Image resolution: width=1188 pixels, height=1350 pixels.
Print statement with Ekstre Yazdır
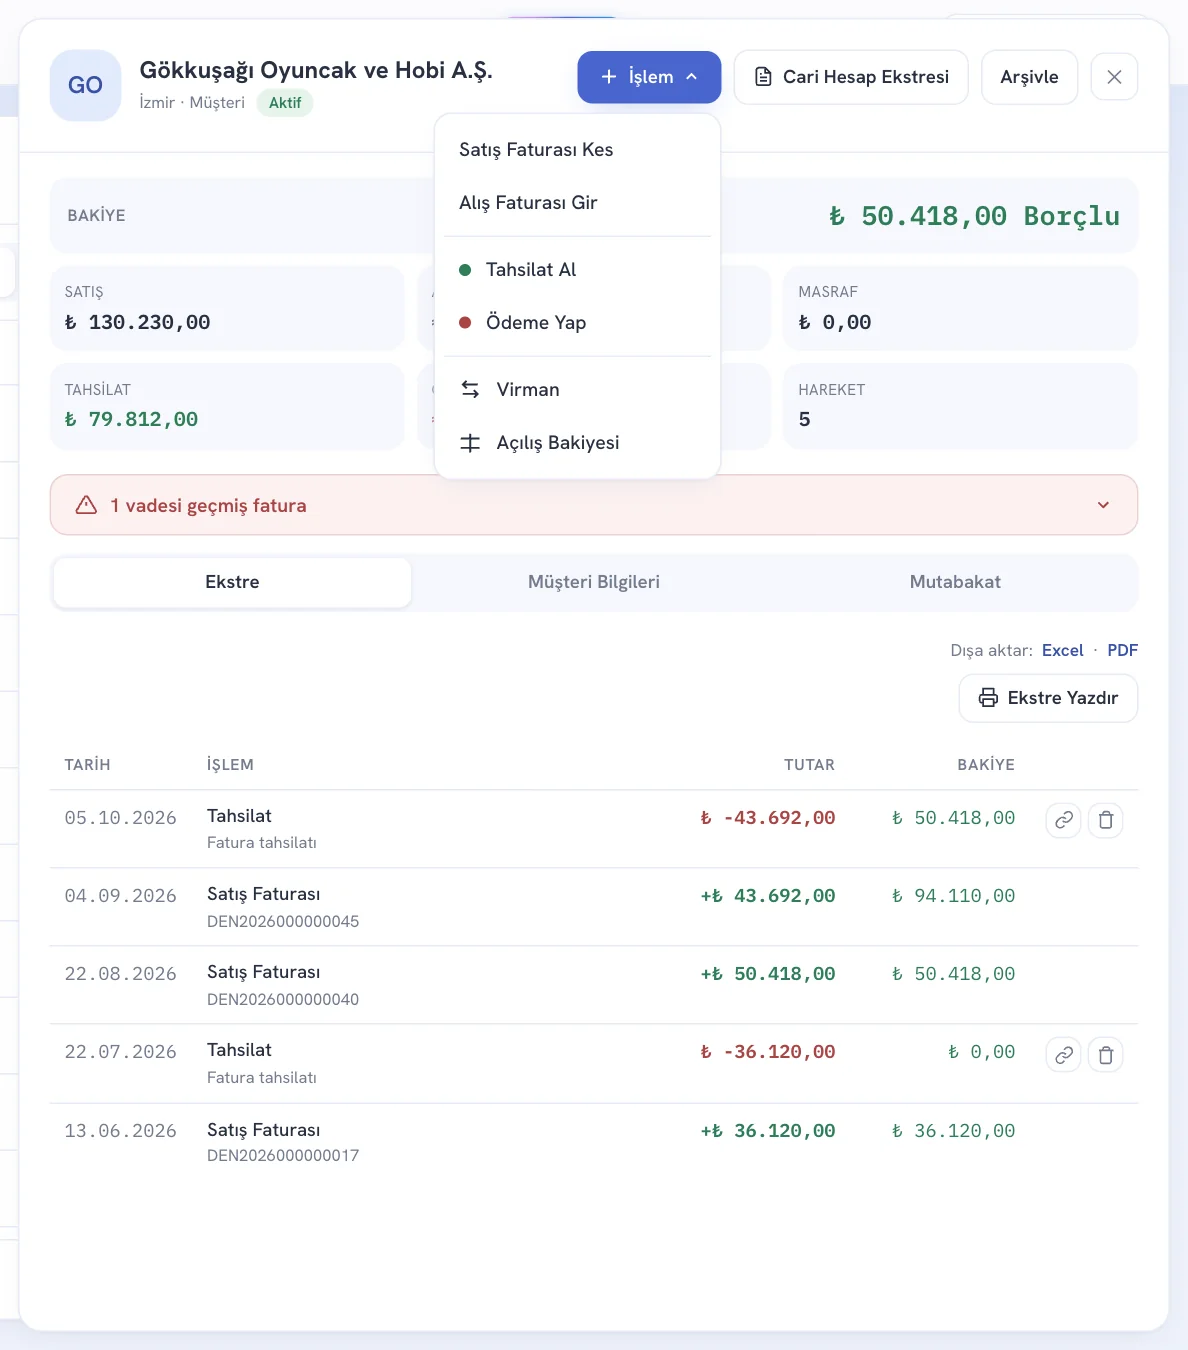coord(1048,698)
